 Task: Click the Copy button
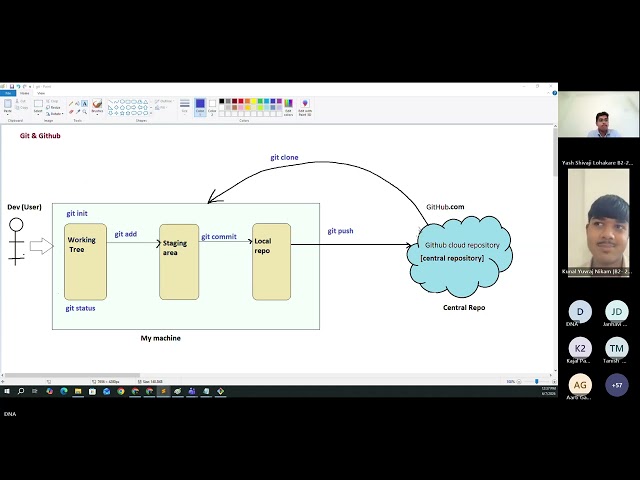pos(21,108)
